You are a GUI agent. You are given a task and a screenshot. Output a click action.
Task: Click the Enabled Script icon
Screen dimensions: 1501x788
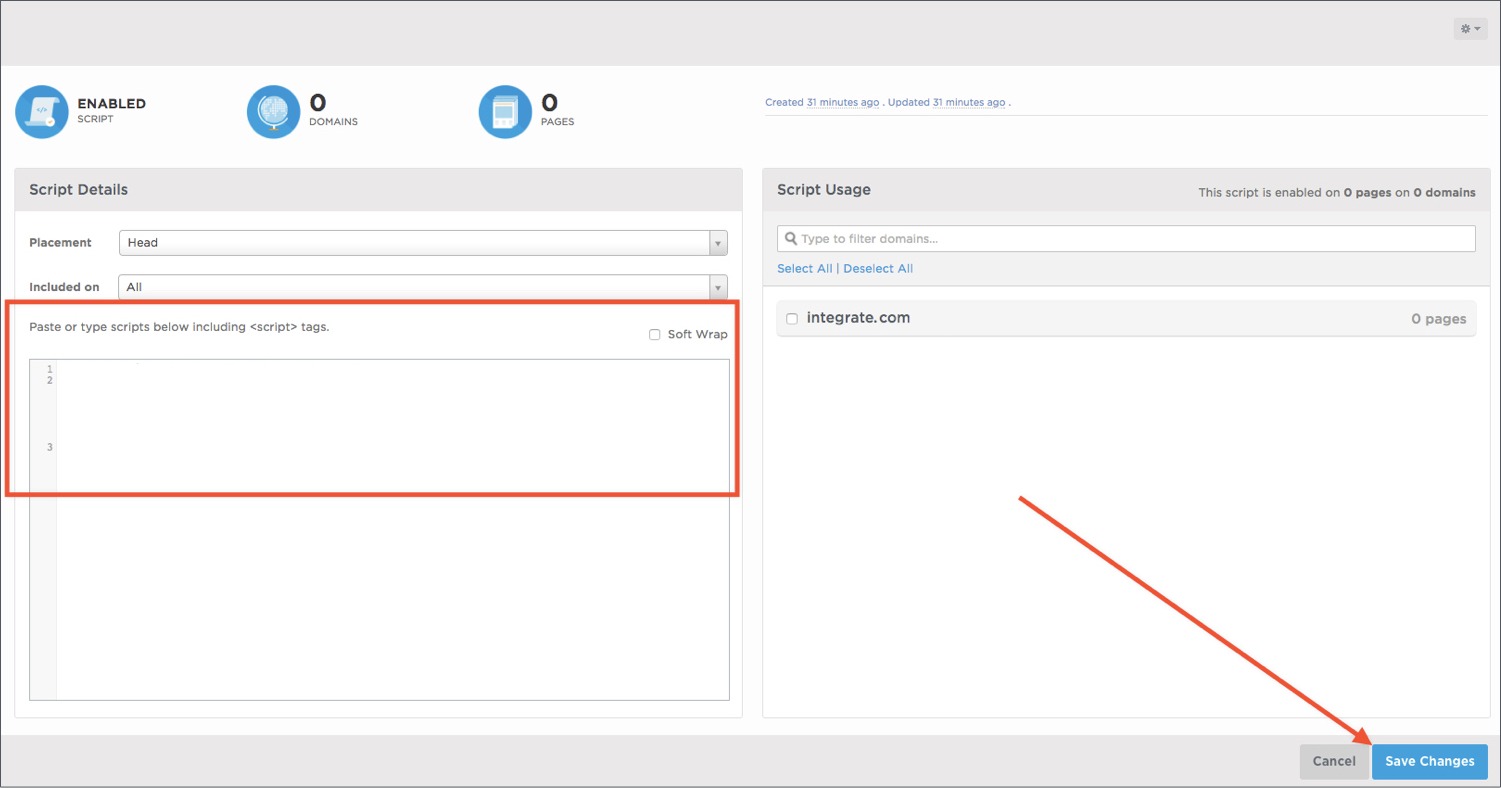[42, 112]
